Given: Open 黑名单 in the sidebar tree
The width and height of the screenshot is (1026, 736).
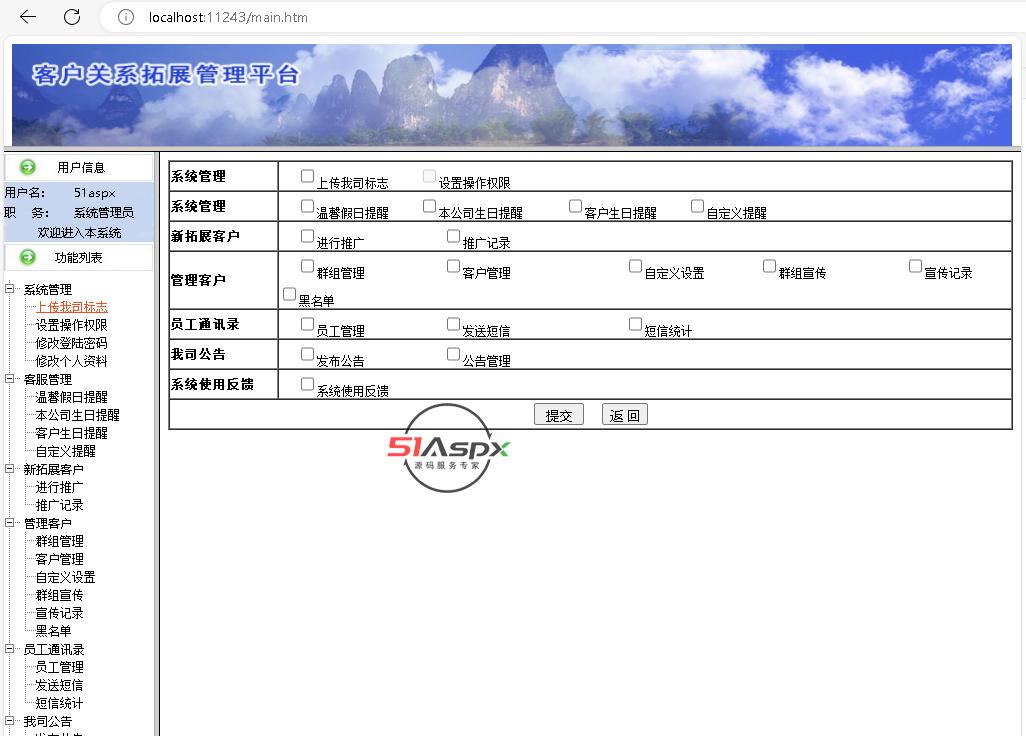Looking at the screenshot, I should 53,631.
